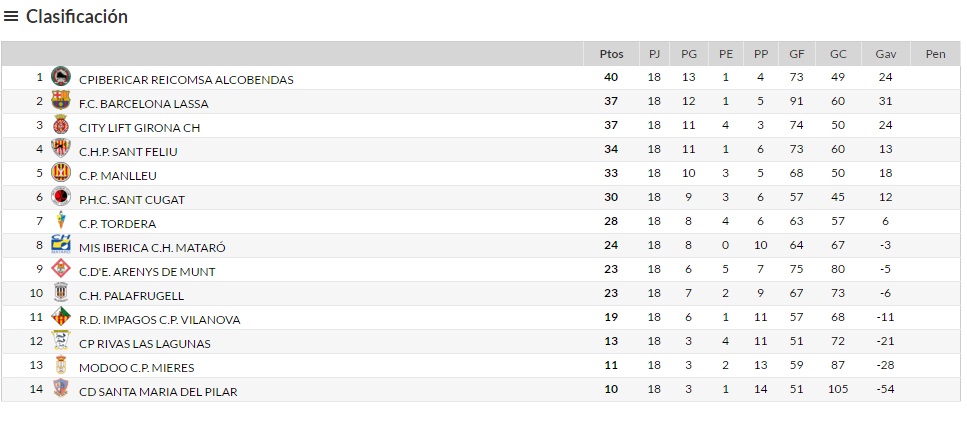Click the Pen column header
Screen dimensions: 967x427
[935, 54]
